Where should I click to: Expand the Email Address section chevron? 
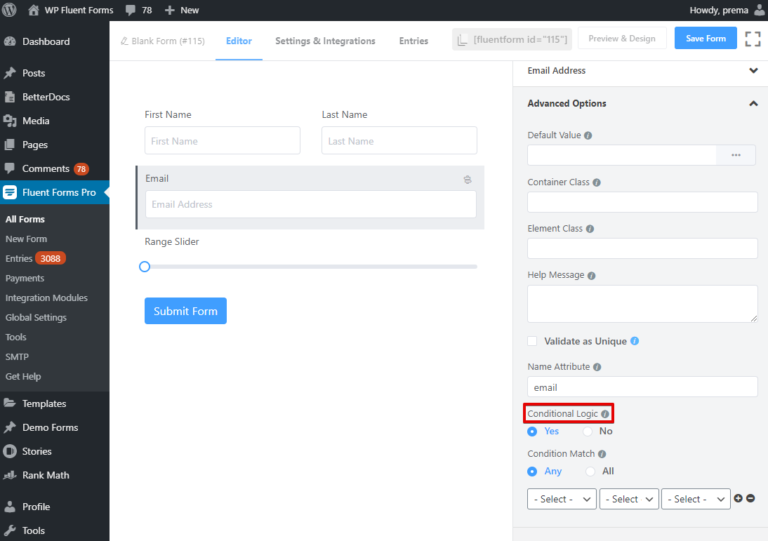[753, 71]
